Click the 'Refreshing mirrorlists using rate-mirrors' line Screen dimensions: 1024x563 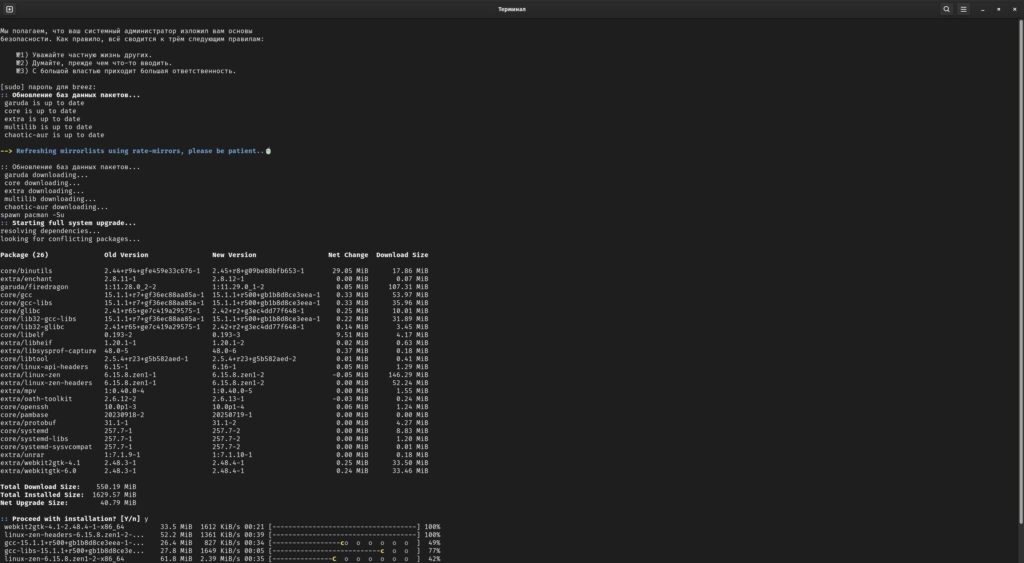135,151
